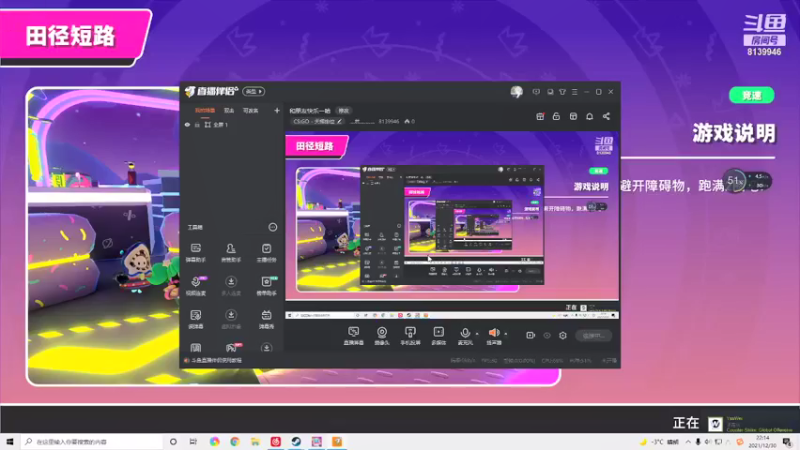Mute the 麦克风 microphone

465,336
